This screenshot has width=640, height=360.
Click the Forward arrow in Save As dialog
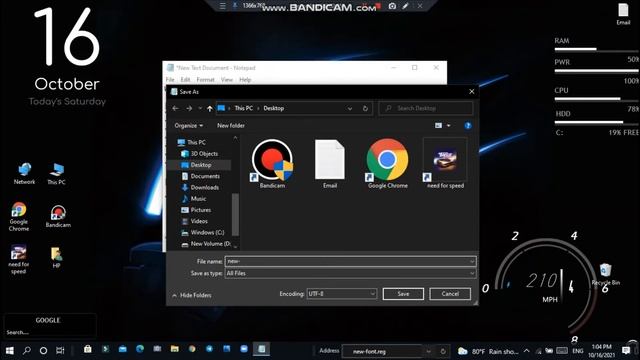pyautogui.click(x=189, y=109)
